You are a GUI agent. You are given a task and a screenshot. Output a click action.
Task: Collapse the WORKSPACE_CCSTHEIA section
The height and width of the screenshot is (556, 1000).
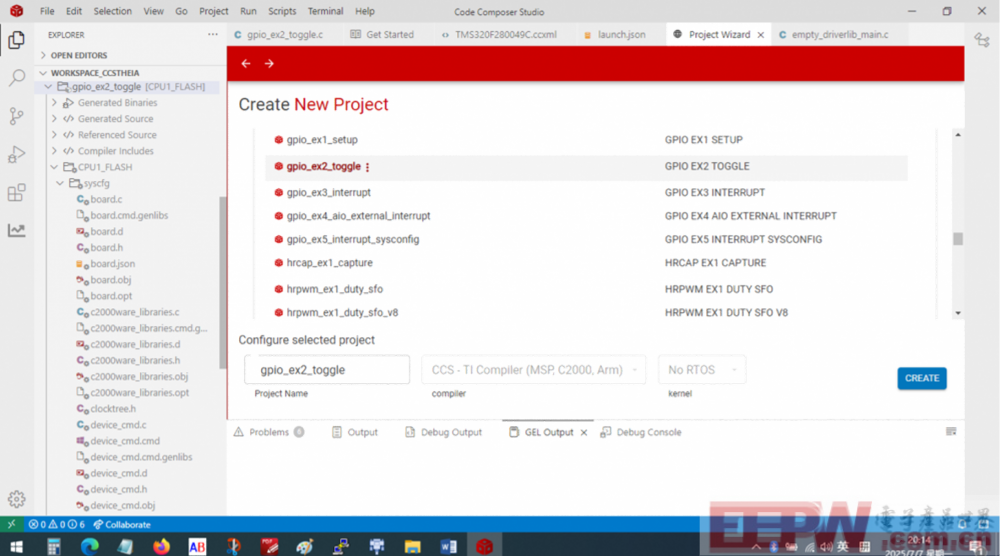pos(43,73)
